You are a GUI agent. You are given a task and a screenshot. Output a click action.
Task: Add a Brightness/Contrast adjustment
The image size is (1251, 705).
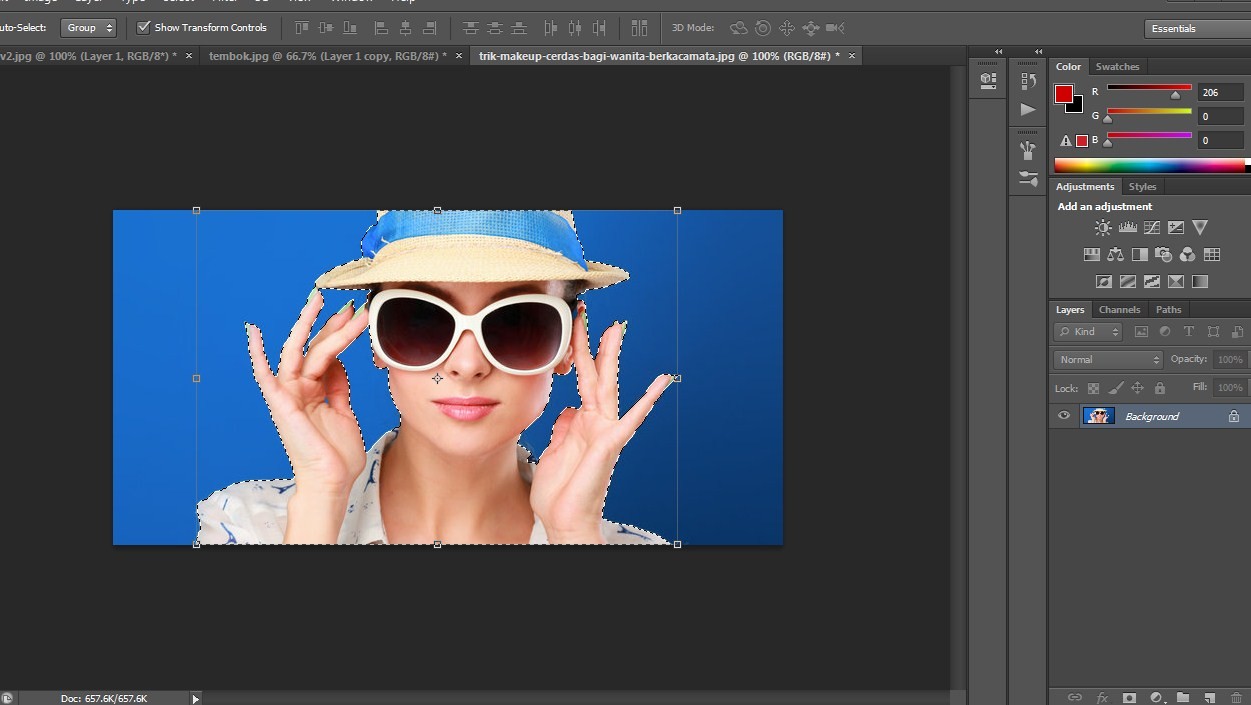(x=1103, y=228)
